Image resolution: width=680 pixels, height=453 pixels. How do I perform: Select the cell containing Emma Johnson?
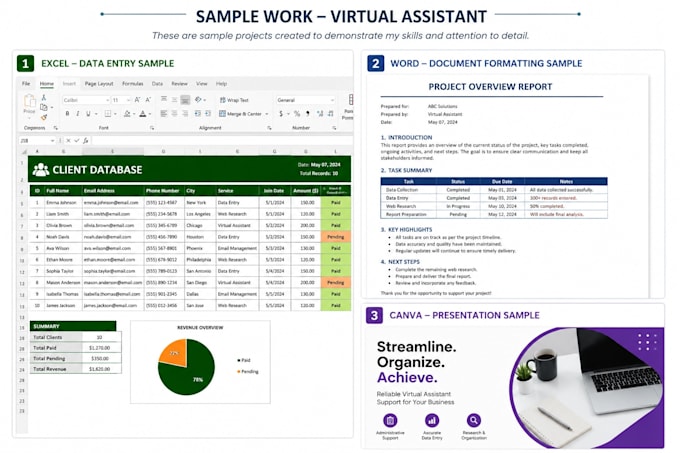[x=61, y=202]
